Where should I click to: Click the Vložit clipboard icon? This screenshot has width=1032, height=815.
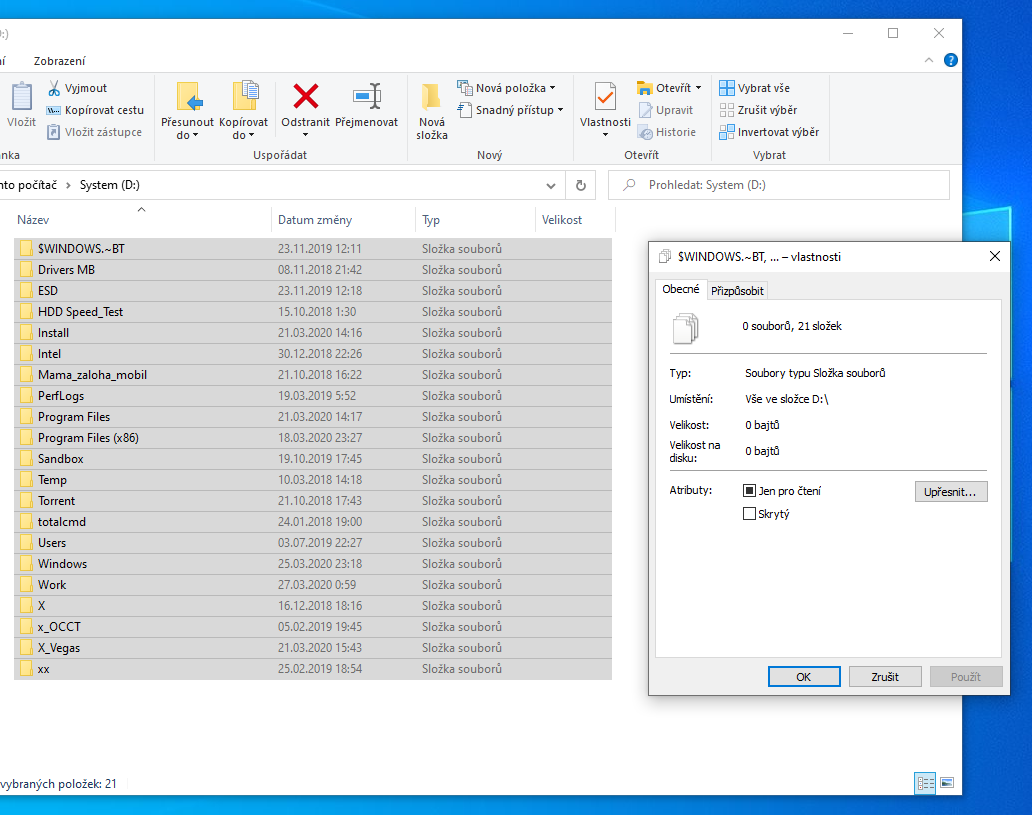coord(22,96)
